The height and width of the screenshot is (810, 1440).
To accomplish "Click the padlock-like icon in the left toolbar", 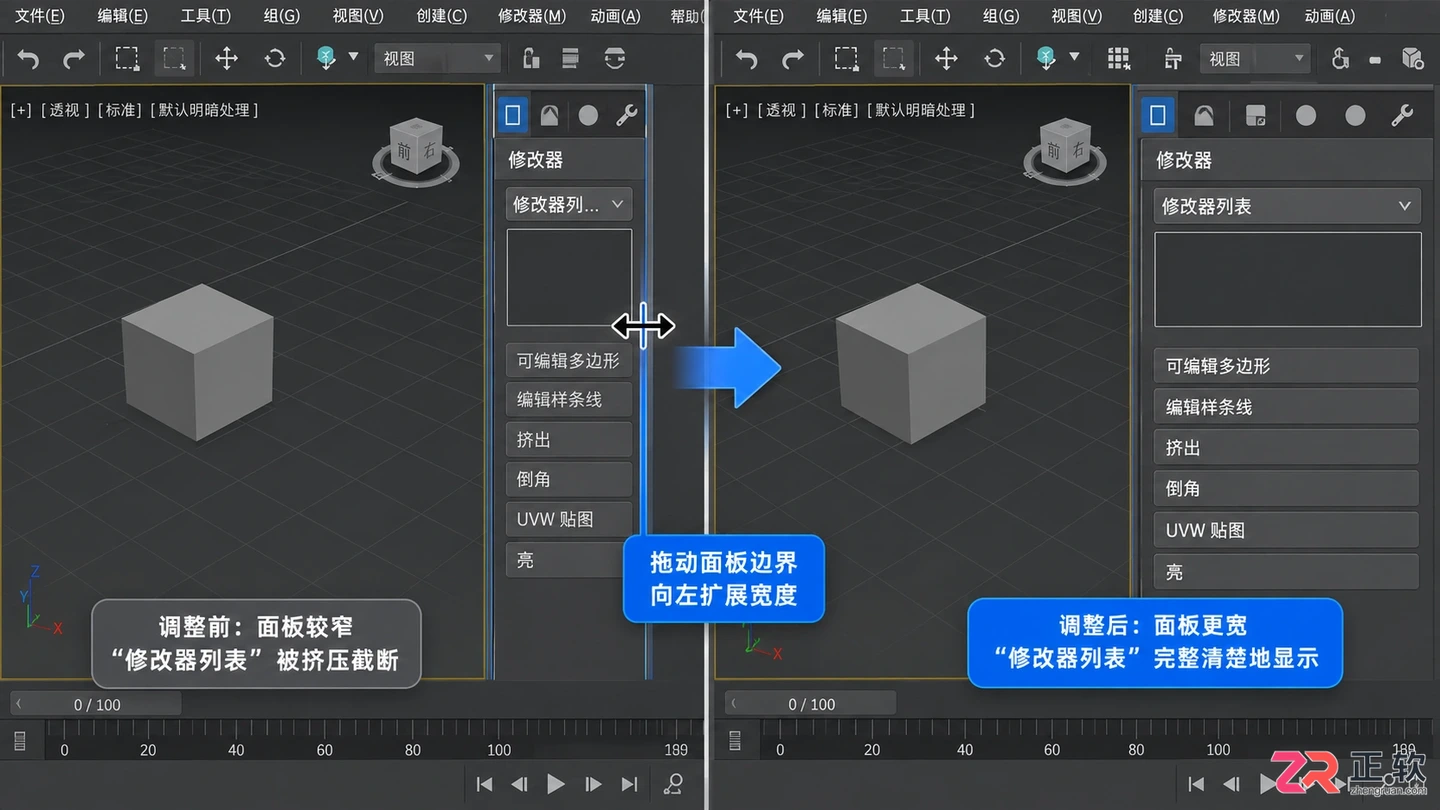I will [531, 59].
